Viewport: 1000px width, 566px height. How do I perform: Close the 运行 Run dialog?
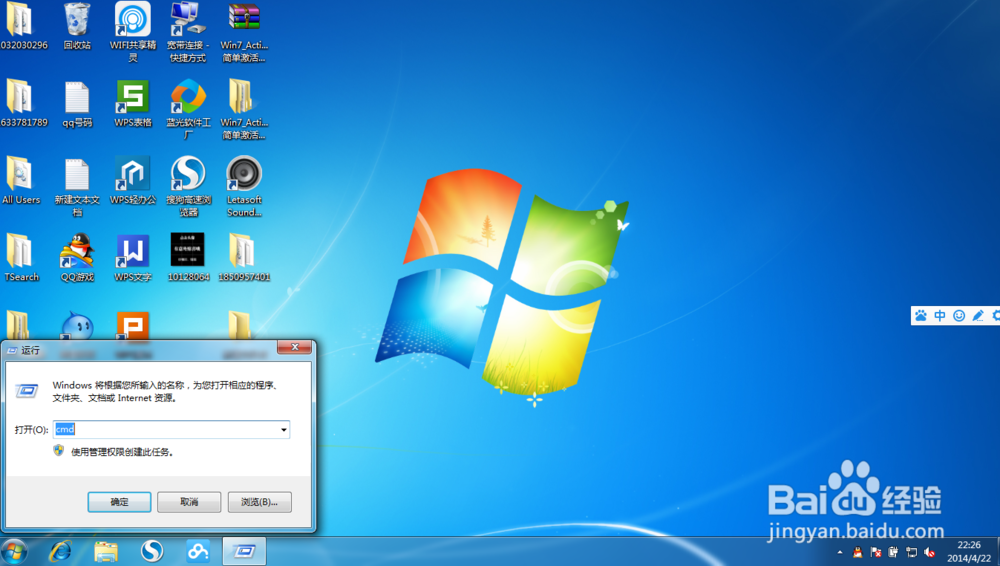point(295,347)
